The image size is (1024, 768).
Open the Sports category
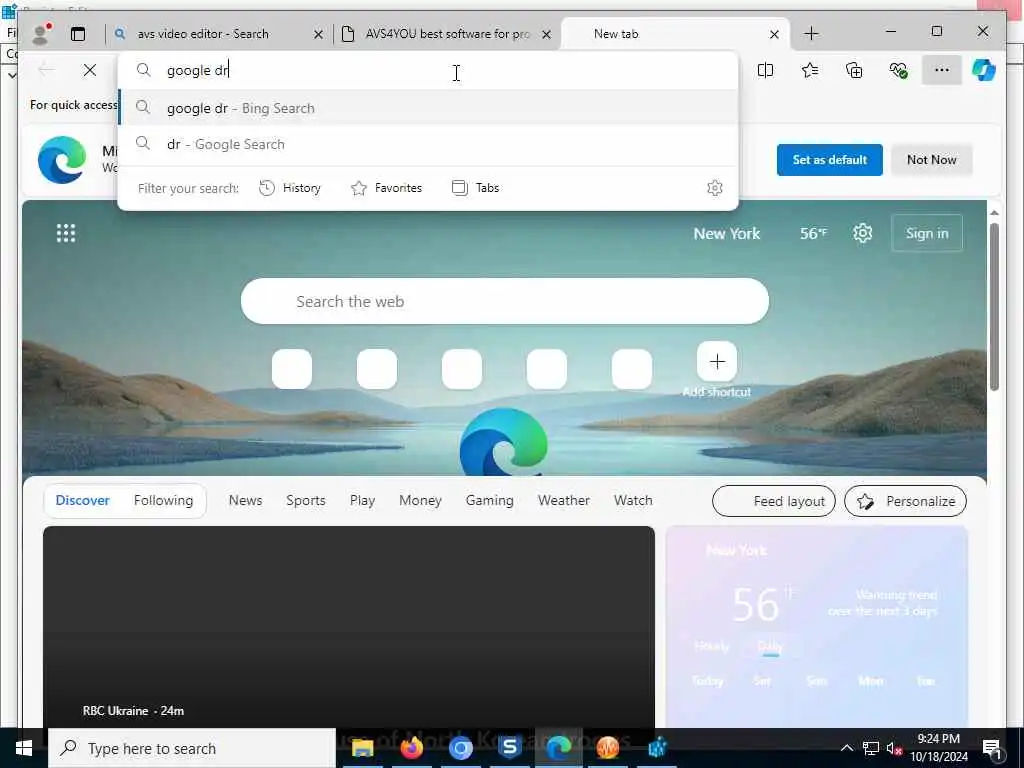(306, 500)
